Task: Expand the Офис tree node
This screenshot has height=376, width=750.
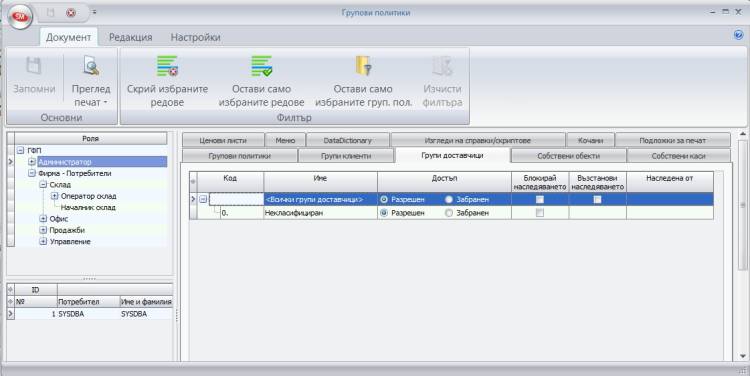Action: tap(43, 219)
